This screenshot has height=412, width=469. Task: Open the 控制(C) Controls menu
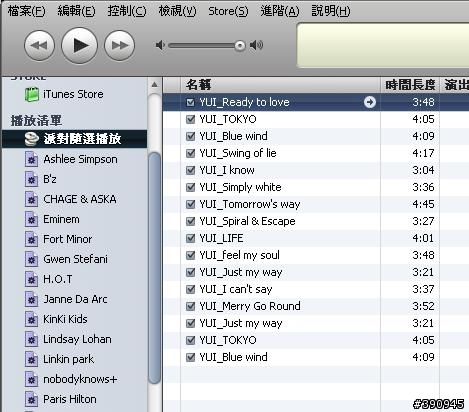(x=127, y=11)
